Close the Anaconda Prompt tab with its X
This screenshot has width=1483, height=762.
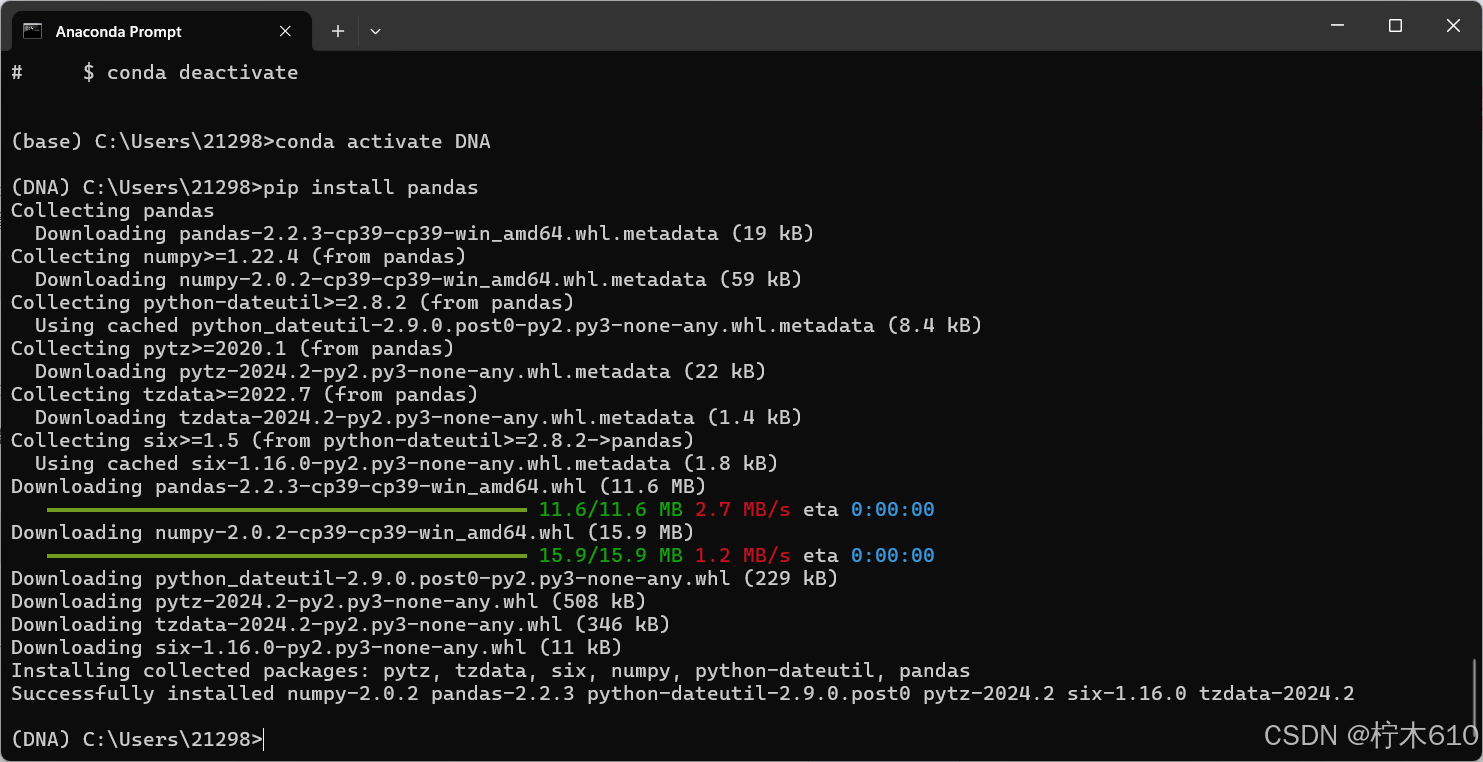coord(285,31)
